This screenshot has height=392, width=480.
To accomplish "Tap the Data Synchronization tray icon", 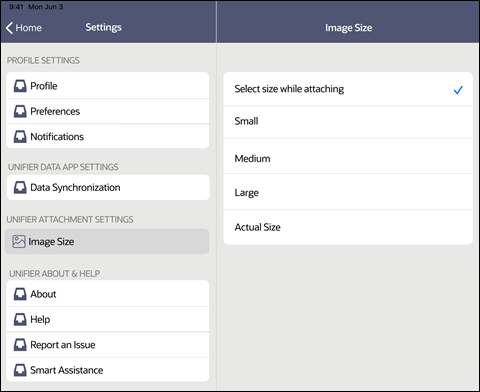I will click(20, 187).
